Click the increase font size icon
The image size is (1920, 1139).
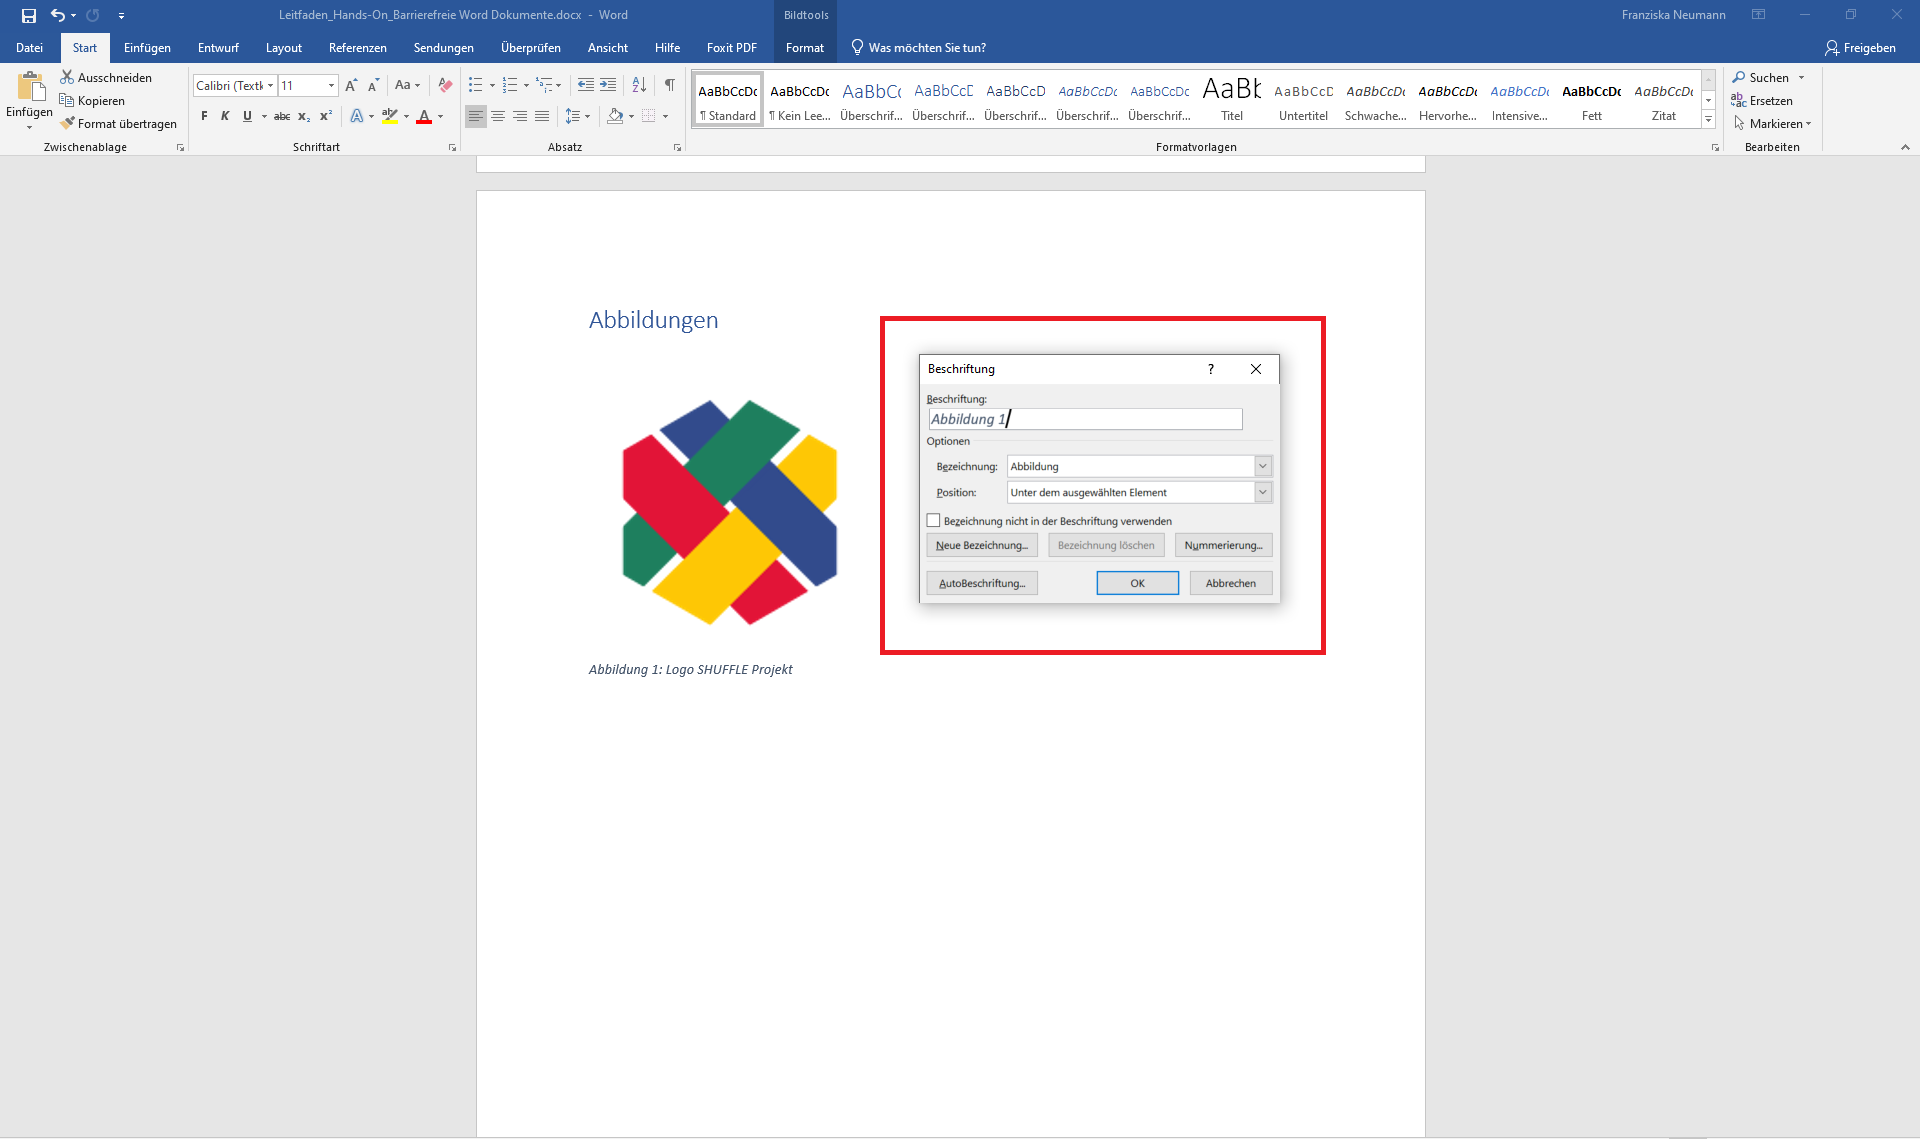(x=351, y=85)
